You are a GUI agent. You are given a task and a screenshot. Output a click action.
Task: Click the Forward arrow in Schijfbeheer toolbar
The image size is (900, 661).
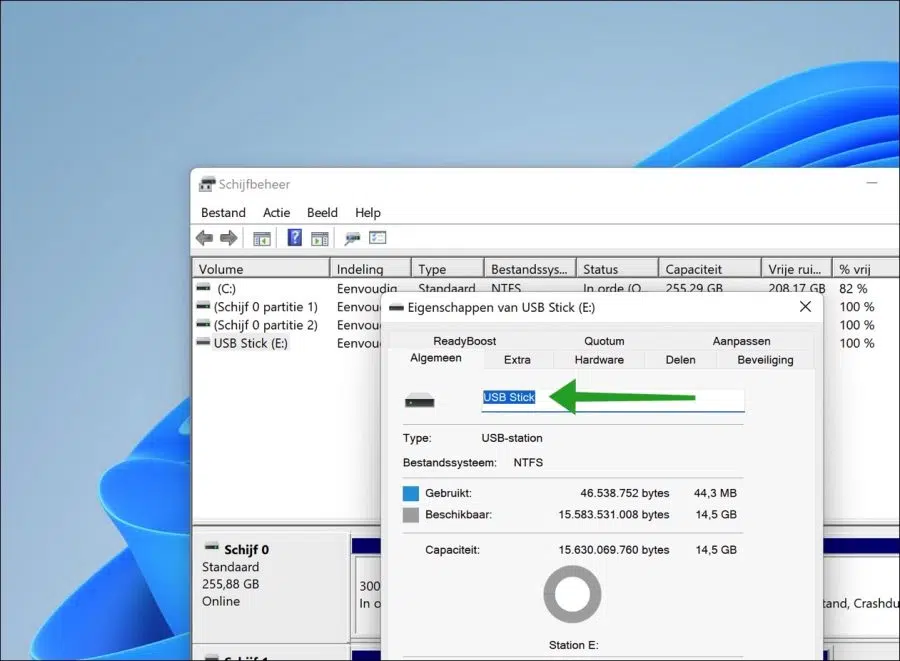[228, 238]
